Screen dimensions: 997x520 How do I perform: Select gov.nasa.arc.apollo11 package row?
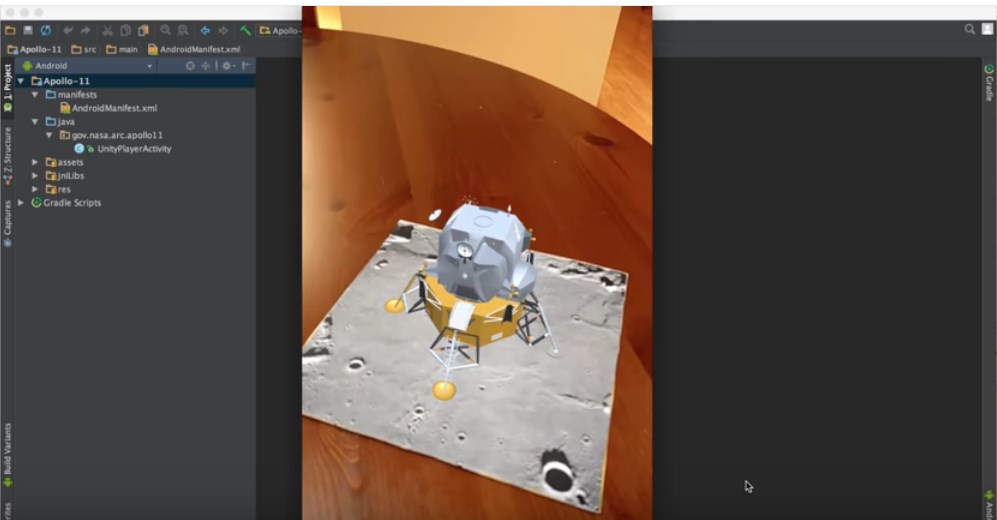point(111,135)
